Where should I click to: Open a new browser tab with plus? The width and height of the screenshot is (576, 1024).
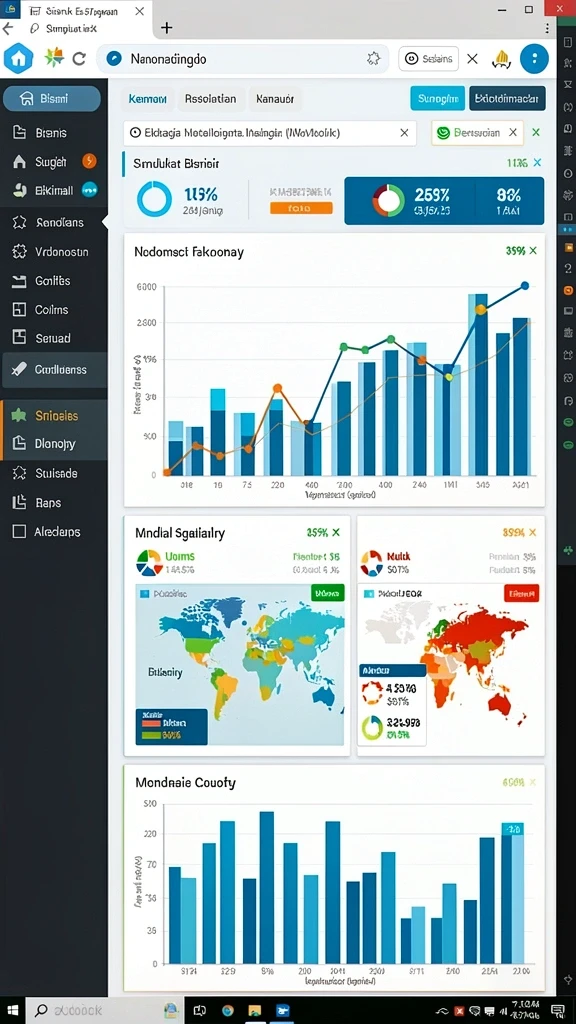click(167, 27)
